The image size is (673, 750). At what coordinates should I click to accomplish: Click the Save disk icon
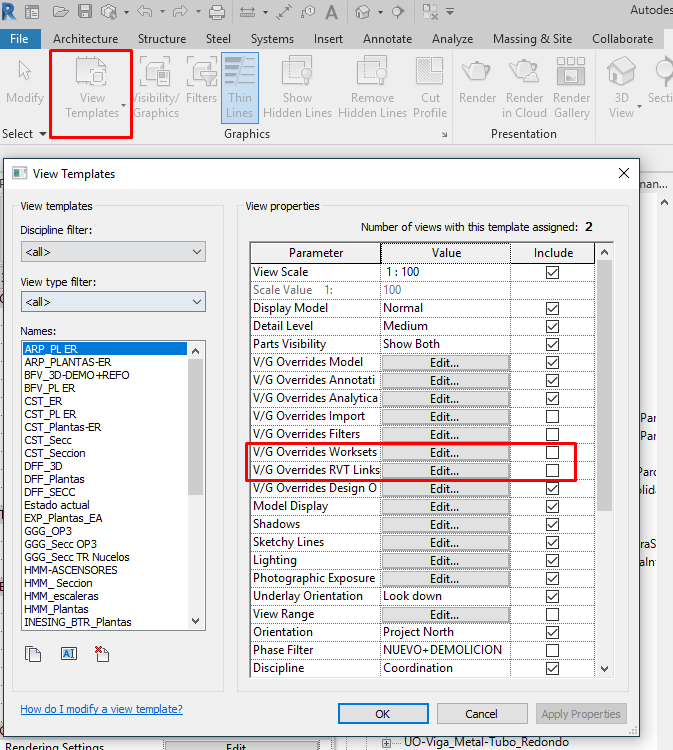(85, 11)
